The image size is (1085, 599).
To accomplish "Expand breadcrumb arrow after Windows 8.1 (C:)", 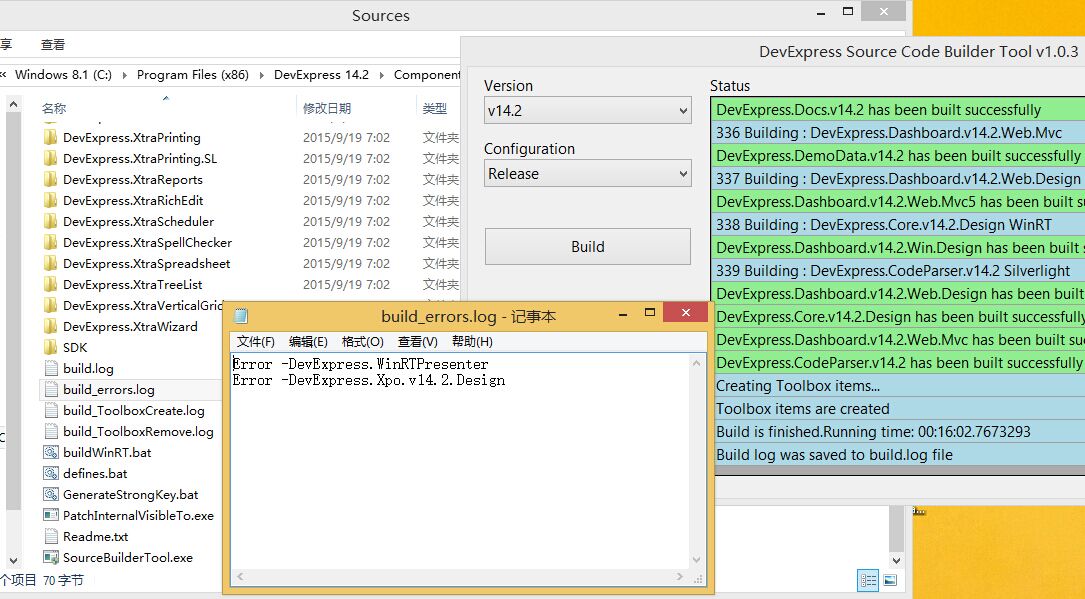I will click(125, 75).
